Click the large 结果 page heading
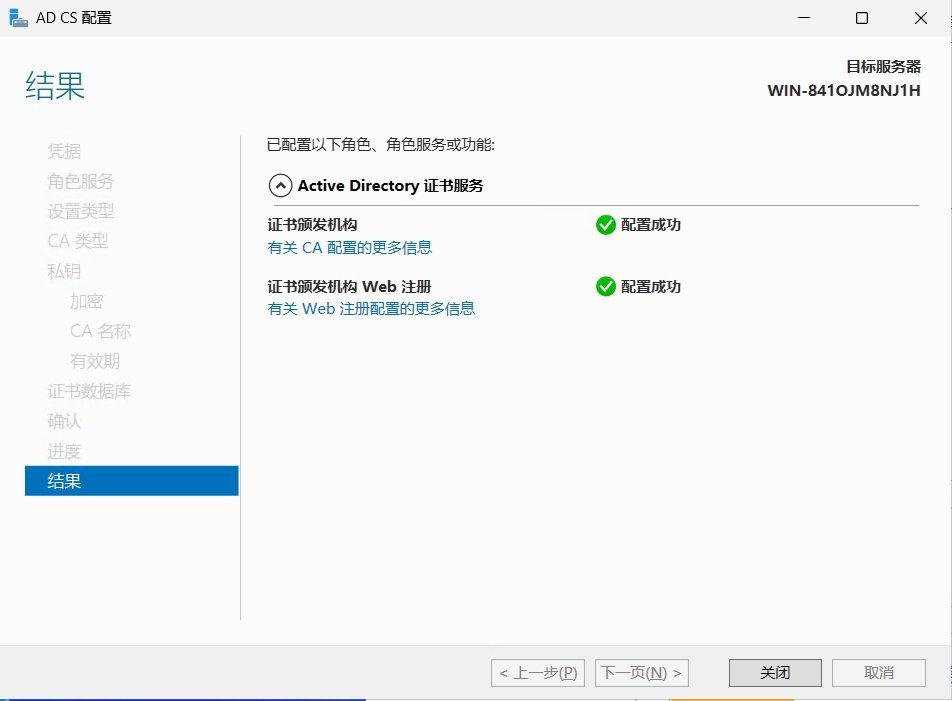 [x=55, y=86]
